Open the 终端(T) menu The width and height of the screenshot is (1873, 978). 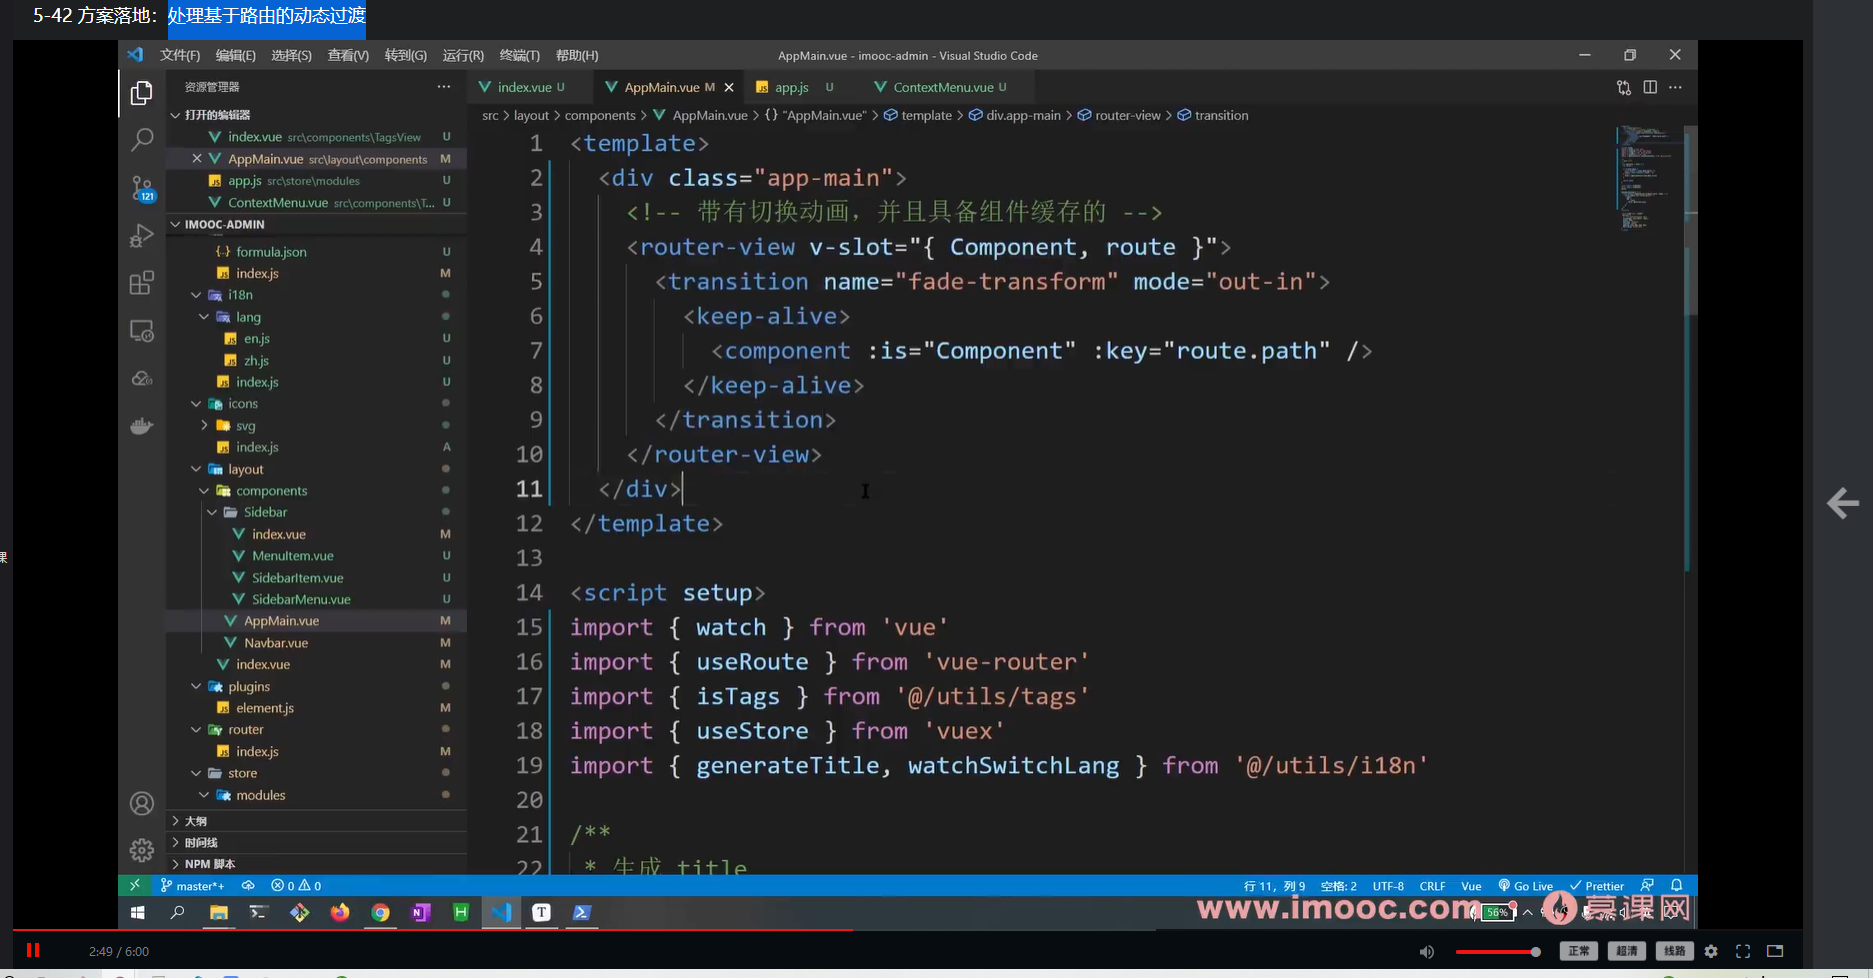tap(519, 55)
